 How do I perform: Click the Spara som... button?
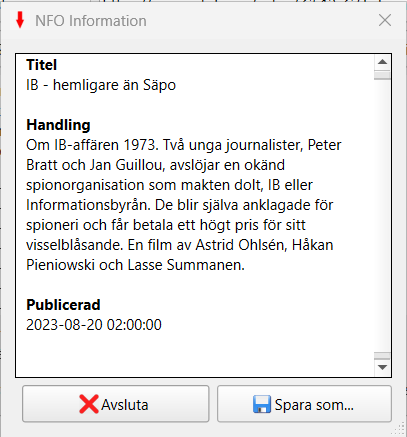pyautogui.click(x=304, y=404)
